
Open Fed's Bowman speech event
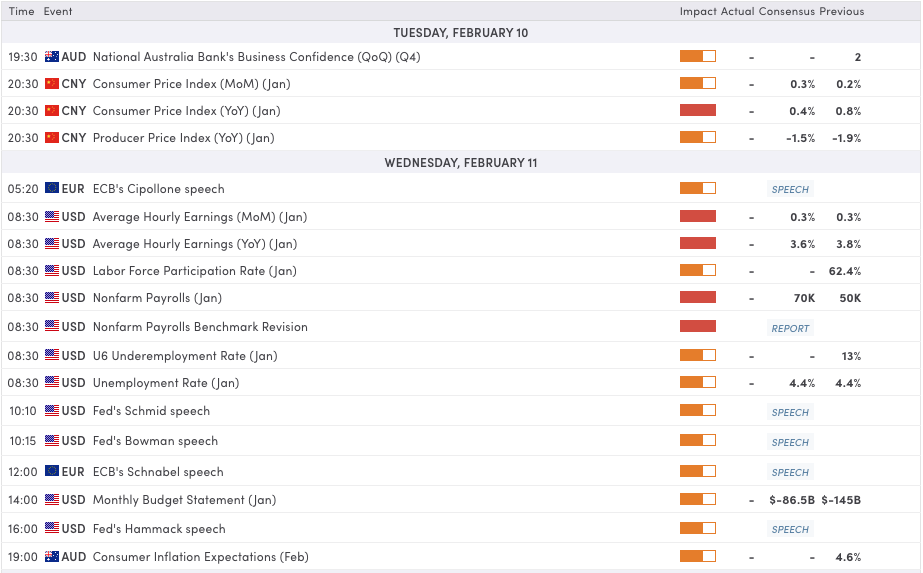coord(155,441)
